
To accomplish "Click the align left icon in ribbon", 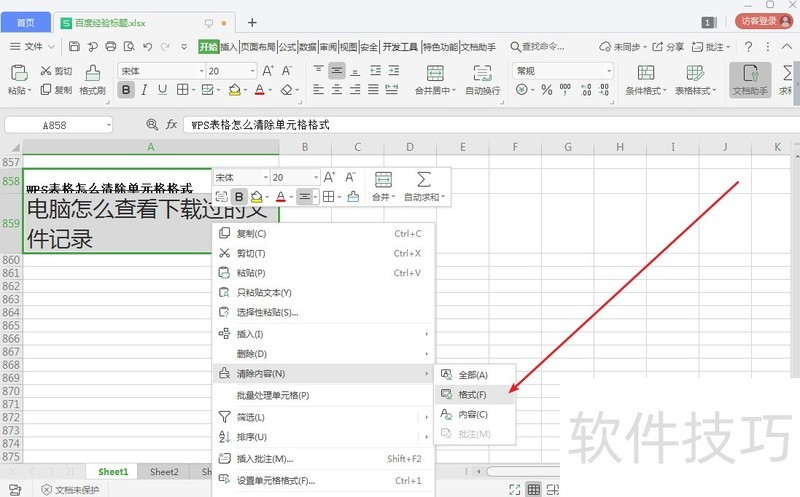I will point(318,90).
